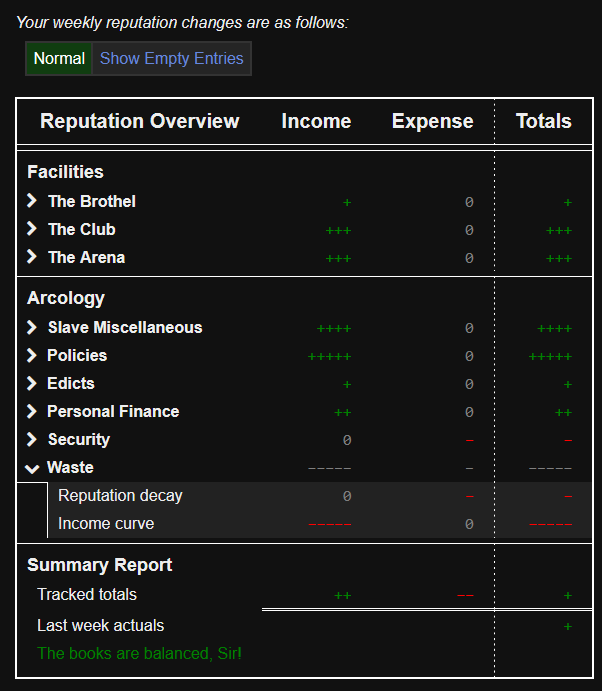Click the Personal Finance label
Viewport: 602px width, 691px height.
point(113,412)
